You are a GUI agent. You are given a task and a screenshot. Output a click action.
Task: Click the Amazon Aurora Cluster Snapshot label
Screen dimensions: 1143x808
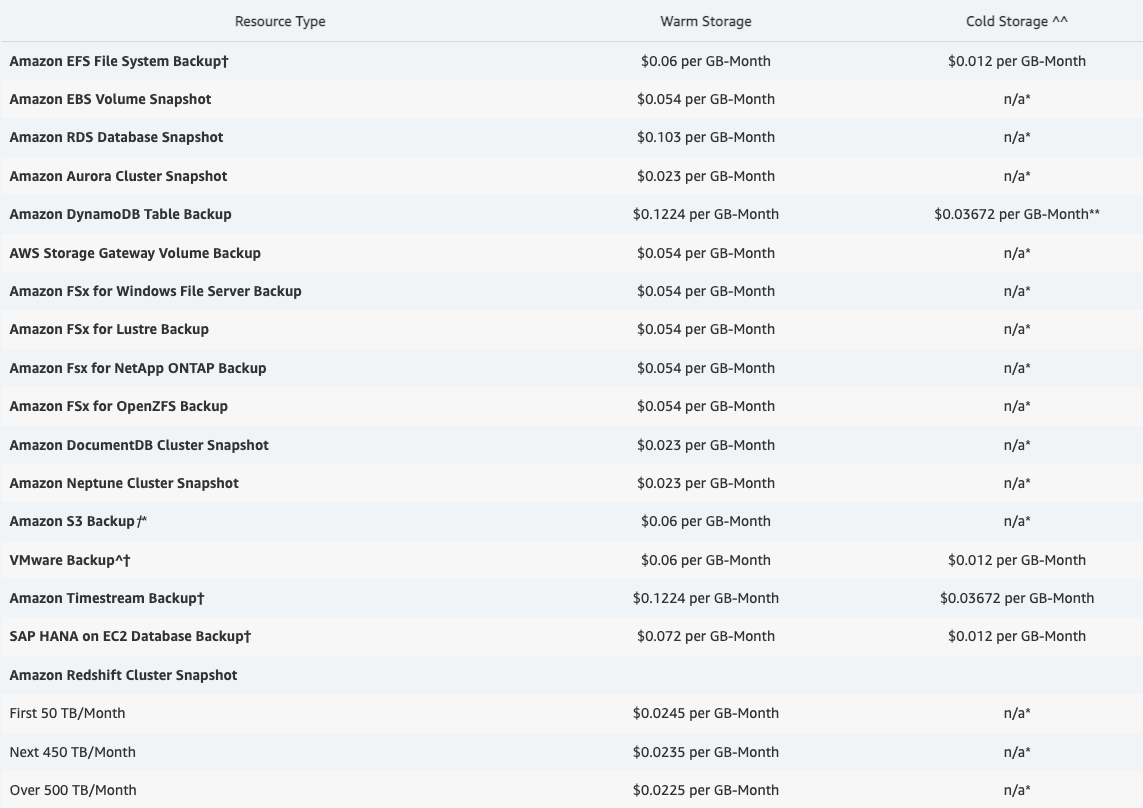tap(118, 176)
